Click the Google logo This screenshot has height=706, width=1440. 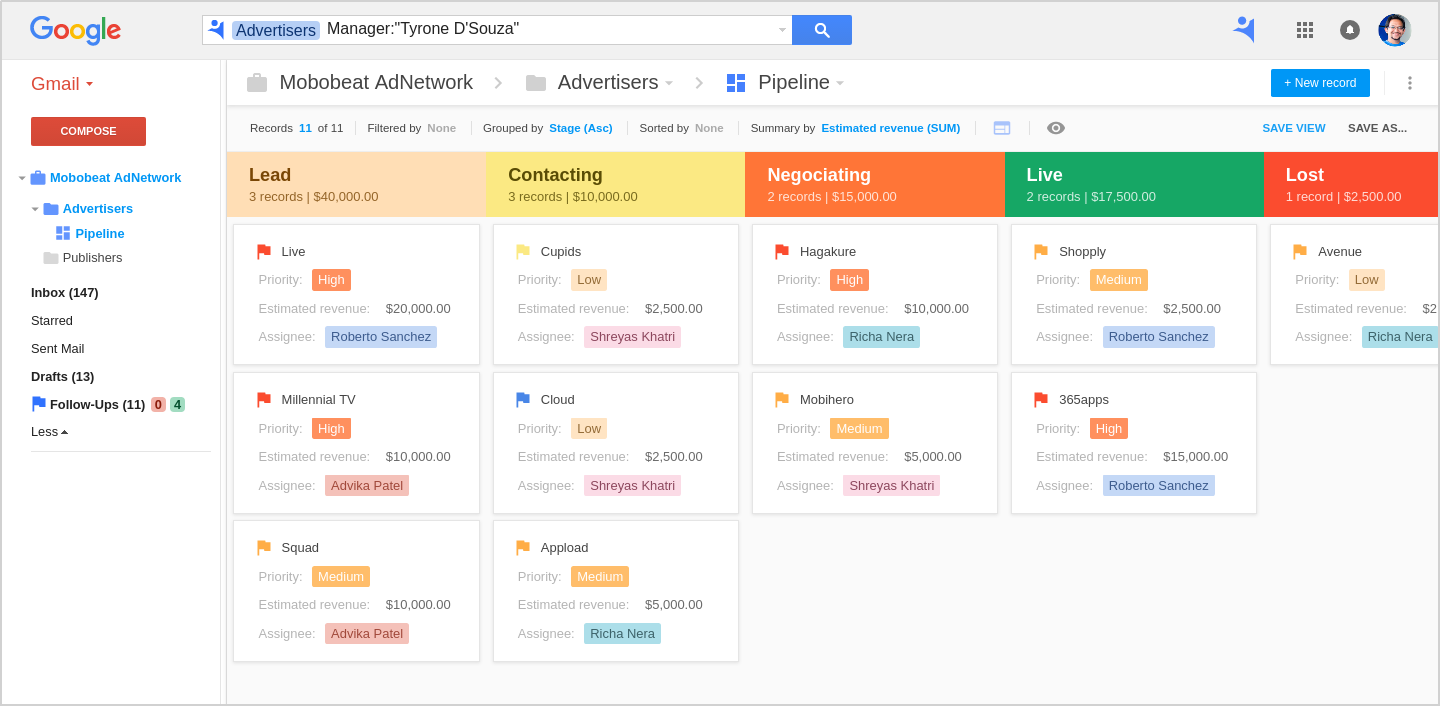pos(75,30)
